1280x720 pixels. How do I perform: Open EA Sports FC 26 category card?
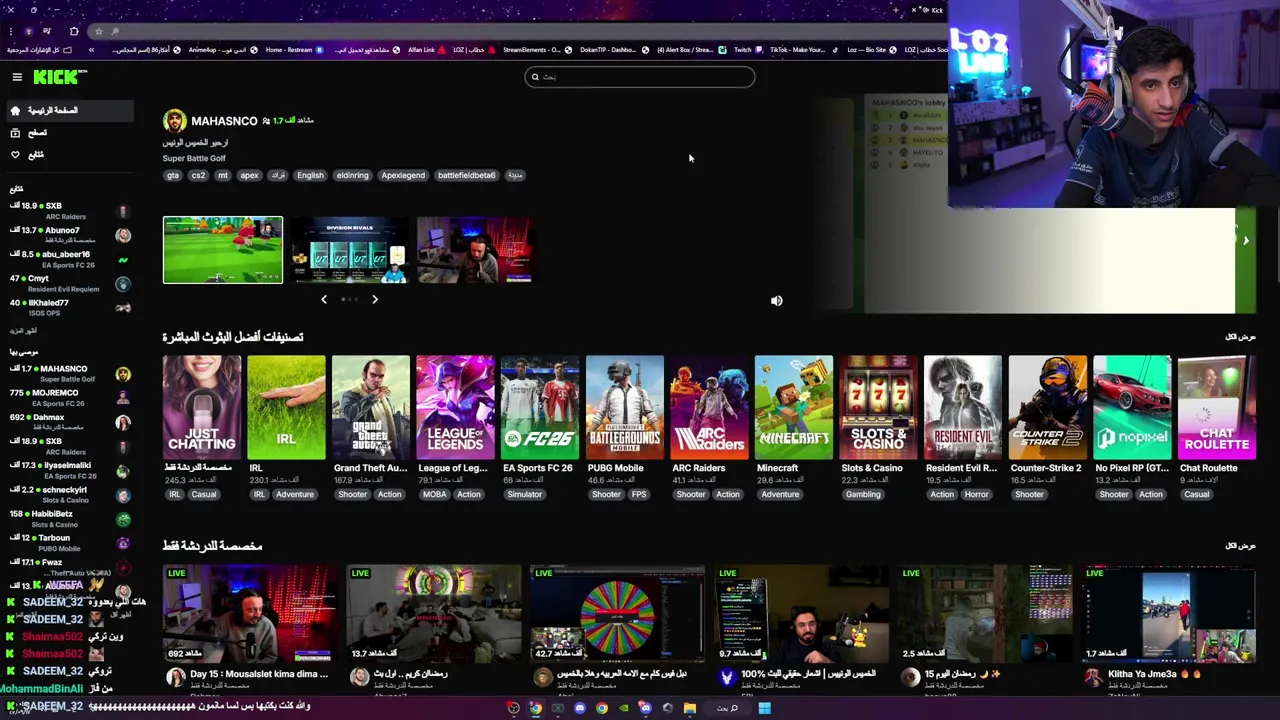tap(540, 408)
